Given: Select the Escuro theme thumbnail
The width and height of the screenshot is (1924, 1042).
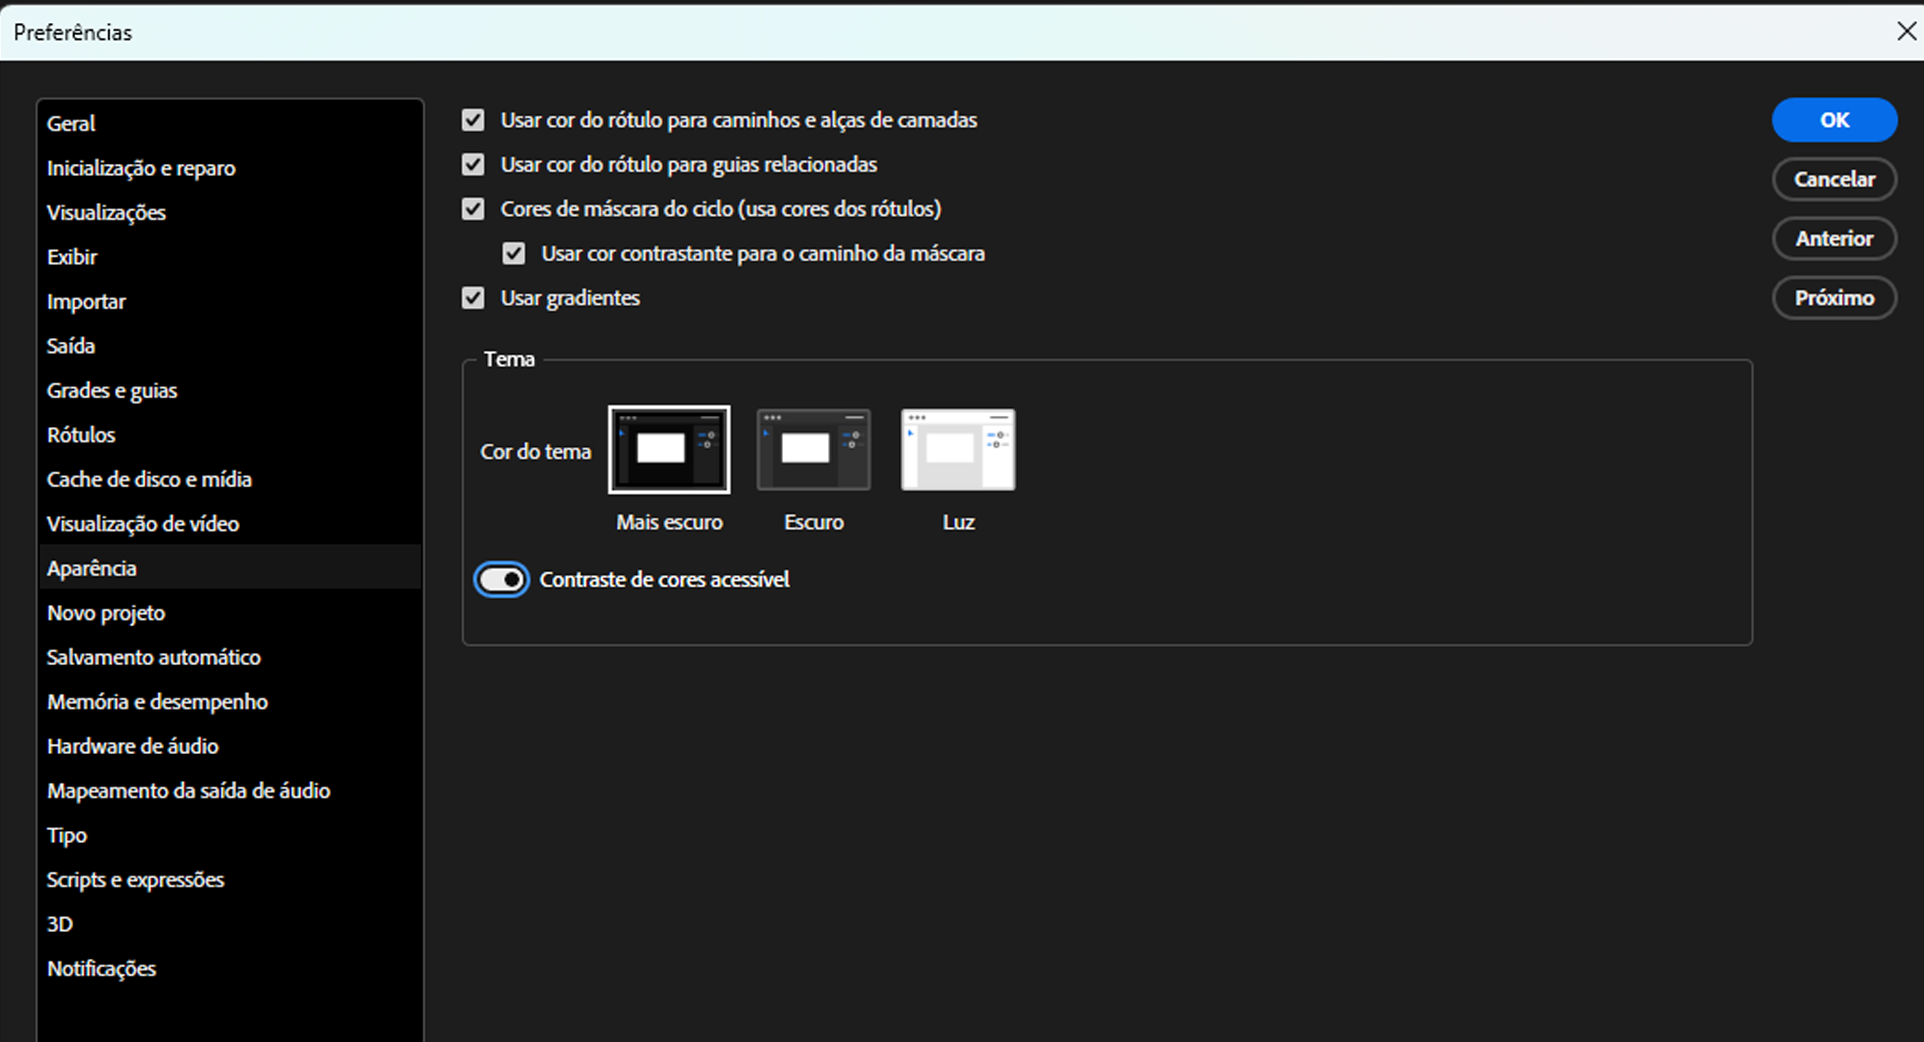Looking at the screenshot, I should pyautogui.click(x=813, y=449).
